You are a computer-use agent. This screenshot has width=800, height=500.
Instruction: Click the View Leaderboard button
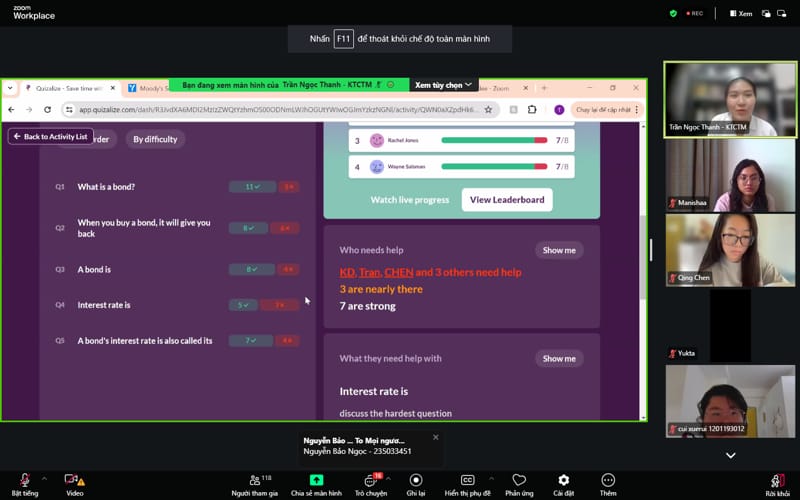[507, 199]
